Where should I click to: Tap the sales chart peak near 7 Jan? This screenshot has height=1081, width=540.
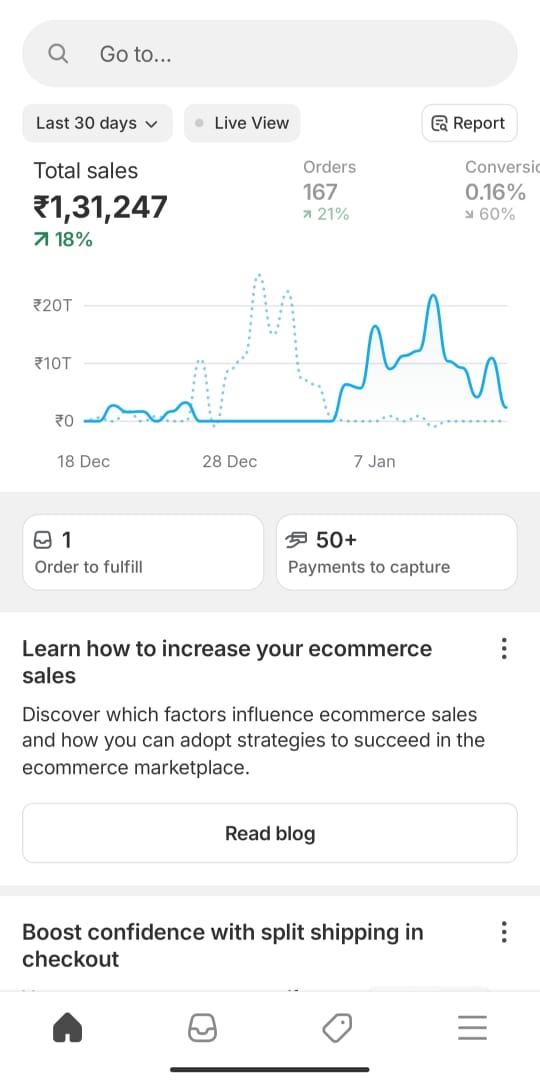[x=376, y=327]
